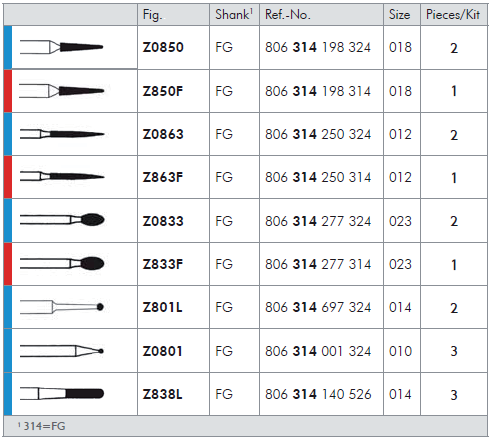Screen dimensions: 490x439
Task: Click the Z863F flame bur image
Action: click(x=62, y=177)
